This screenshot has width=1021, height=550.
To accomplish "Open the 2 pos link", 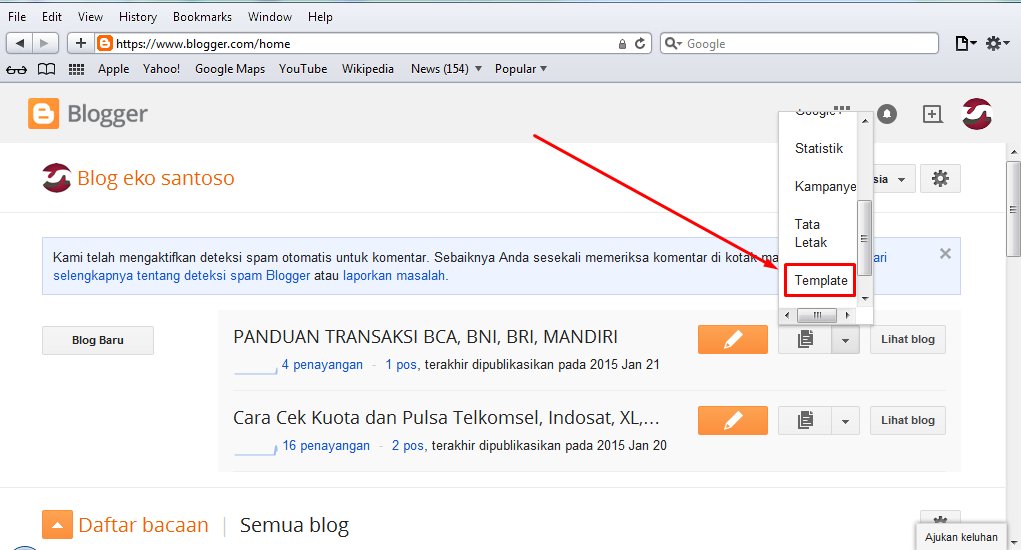I will pos(408,446).
